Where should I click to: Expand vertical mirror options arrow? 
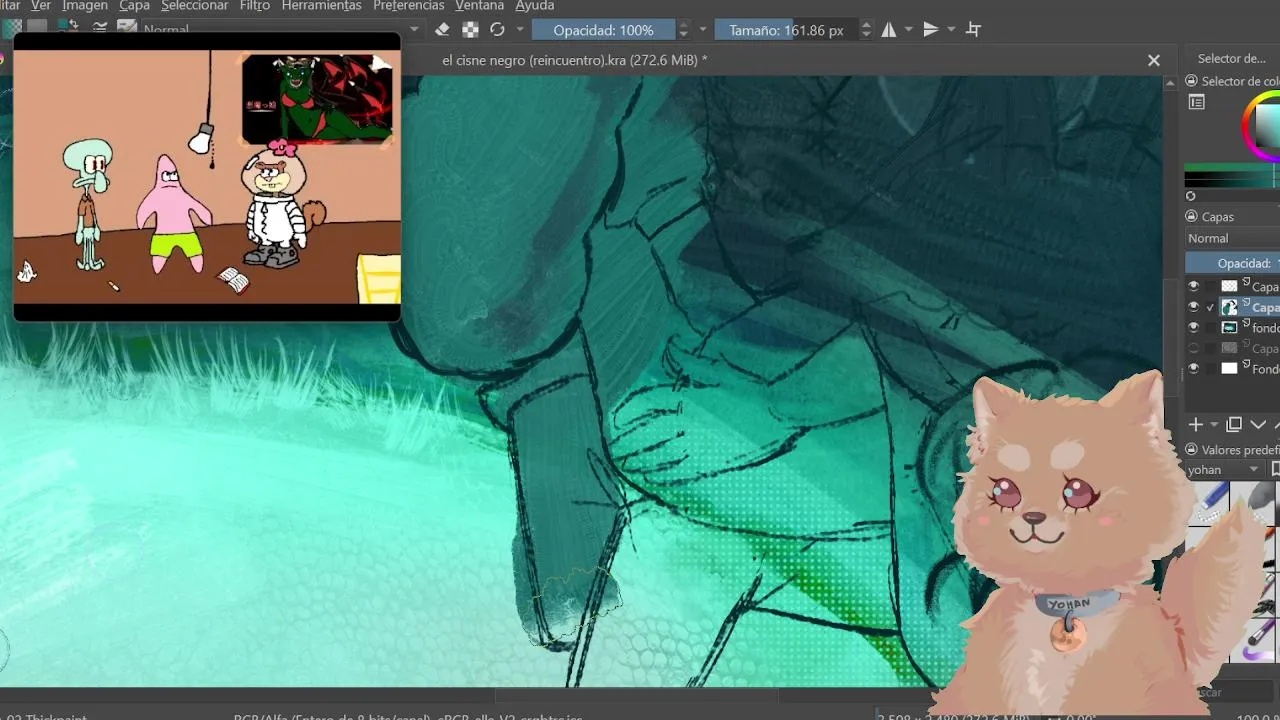click(x=951, y=30)
